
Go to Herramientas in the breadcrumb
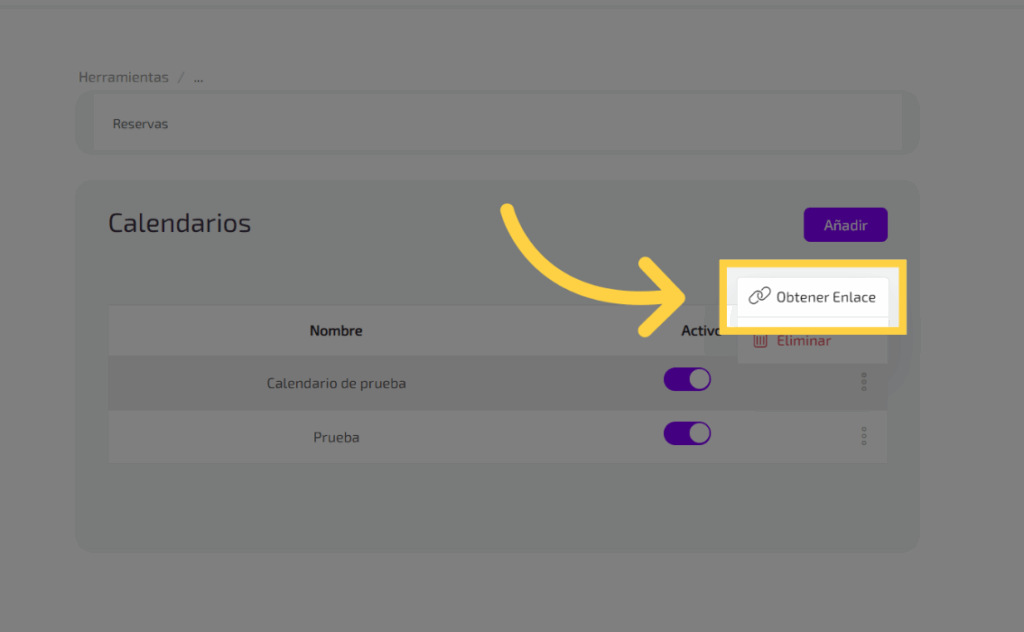click(123, 78)
